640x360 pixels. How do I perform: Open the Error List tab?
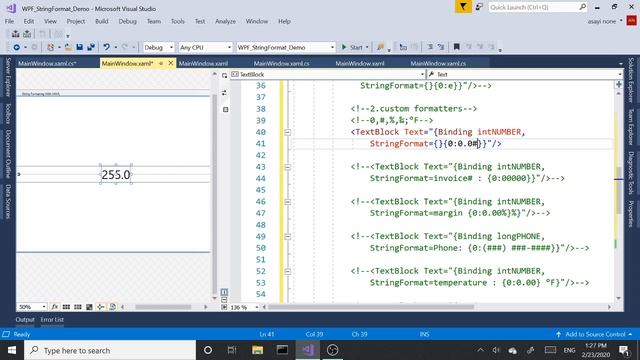[x=52, y=320]
